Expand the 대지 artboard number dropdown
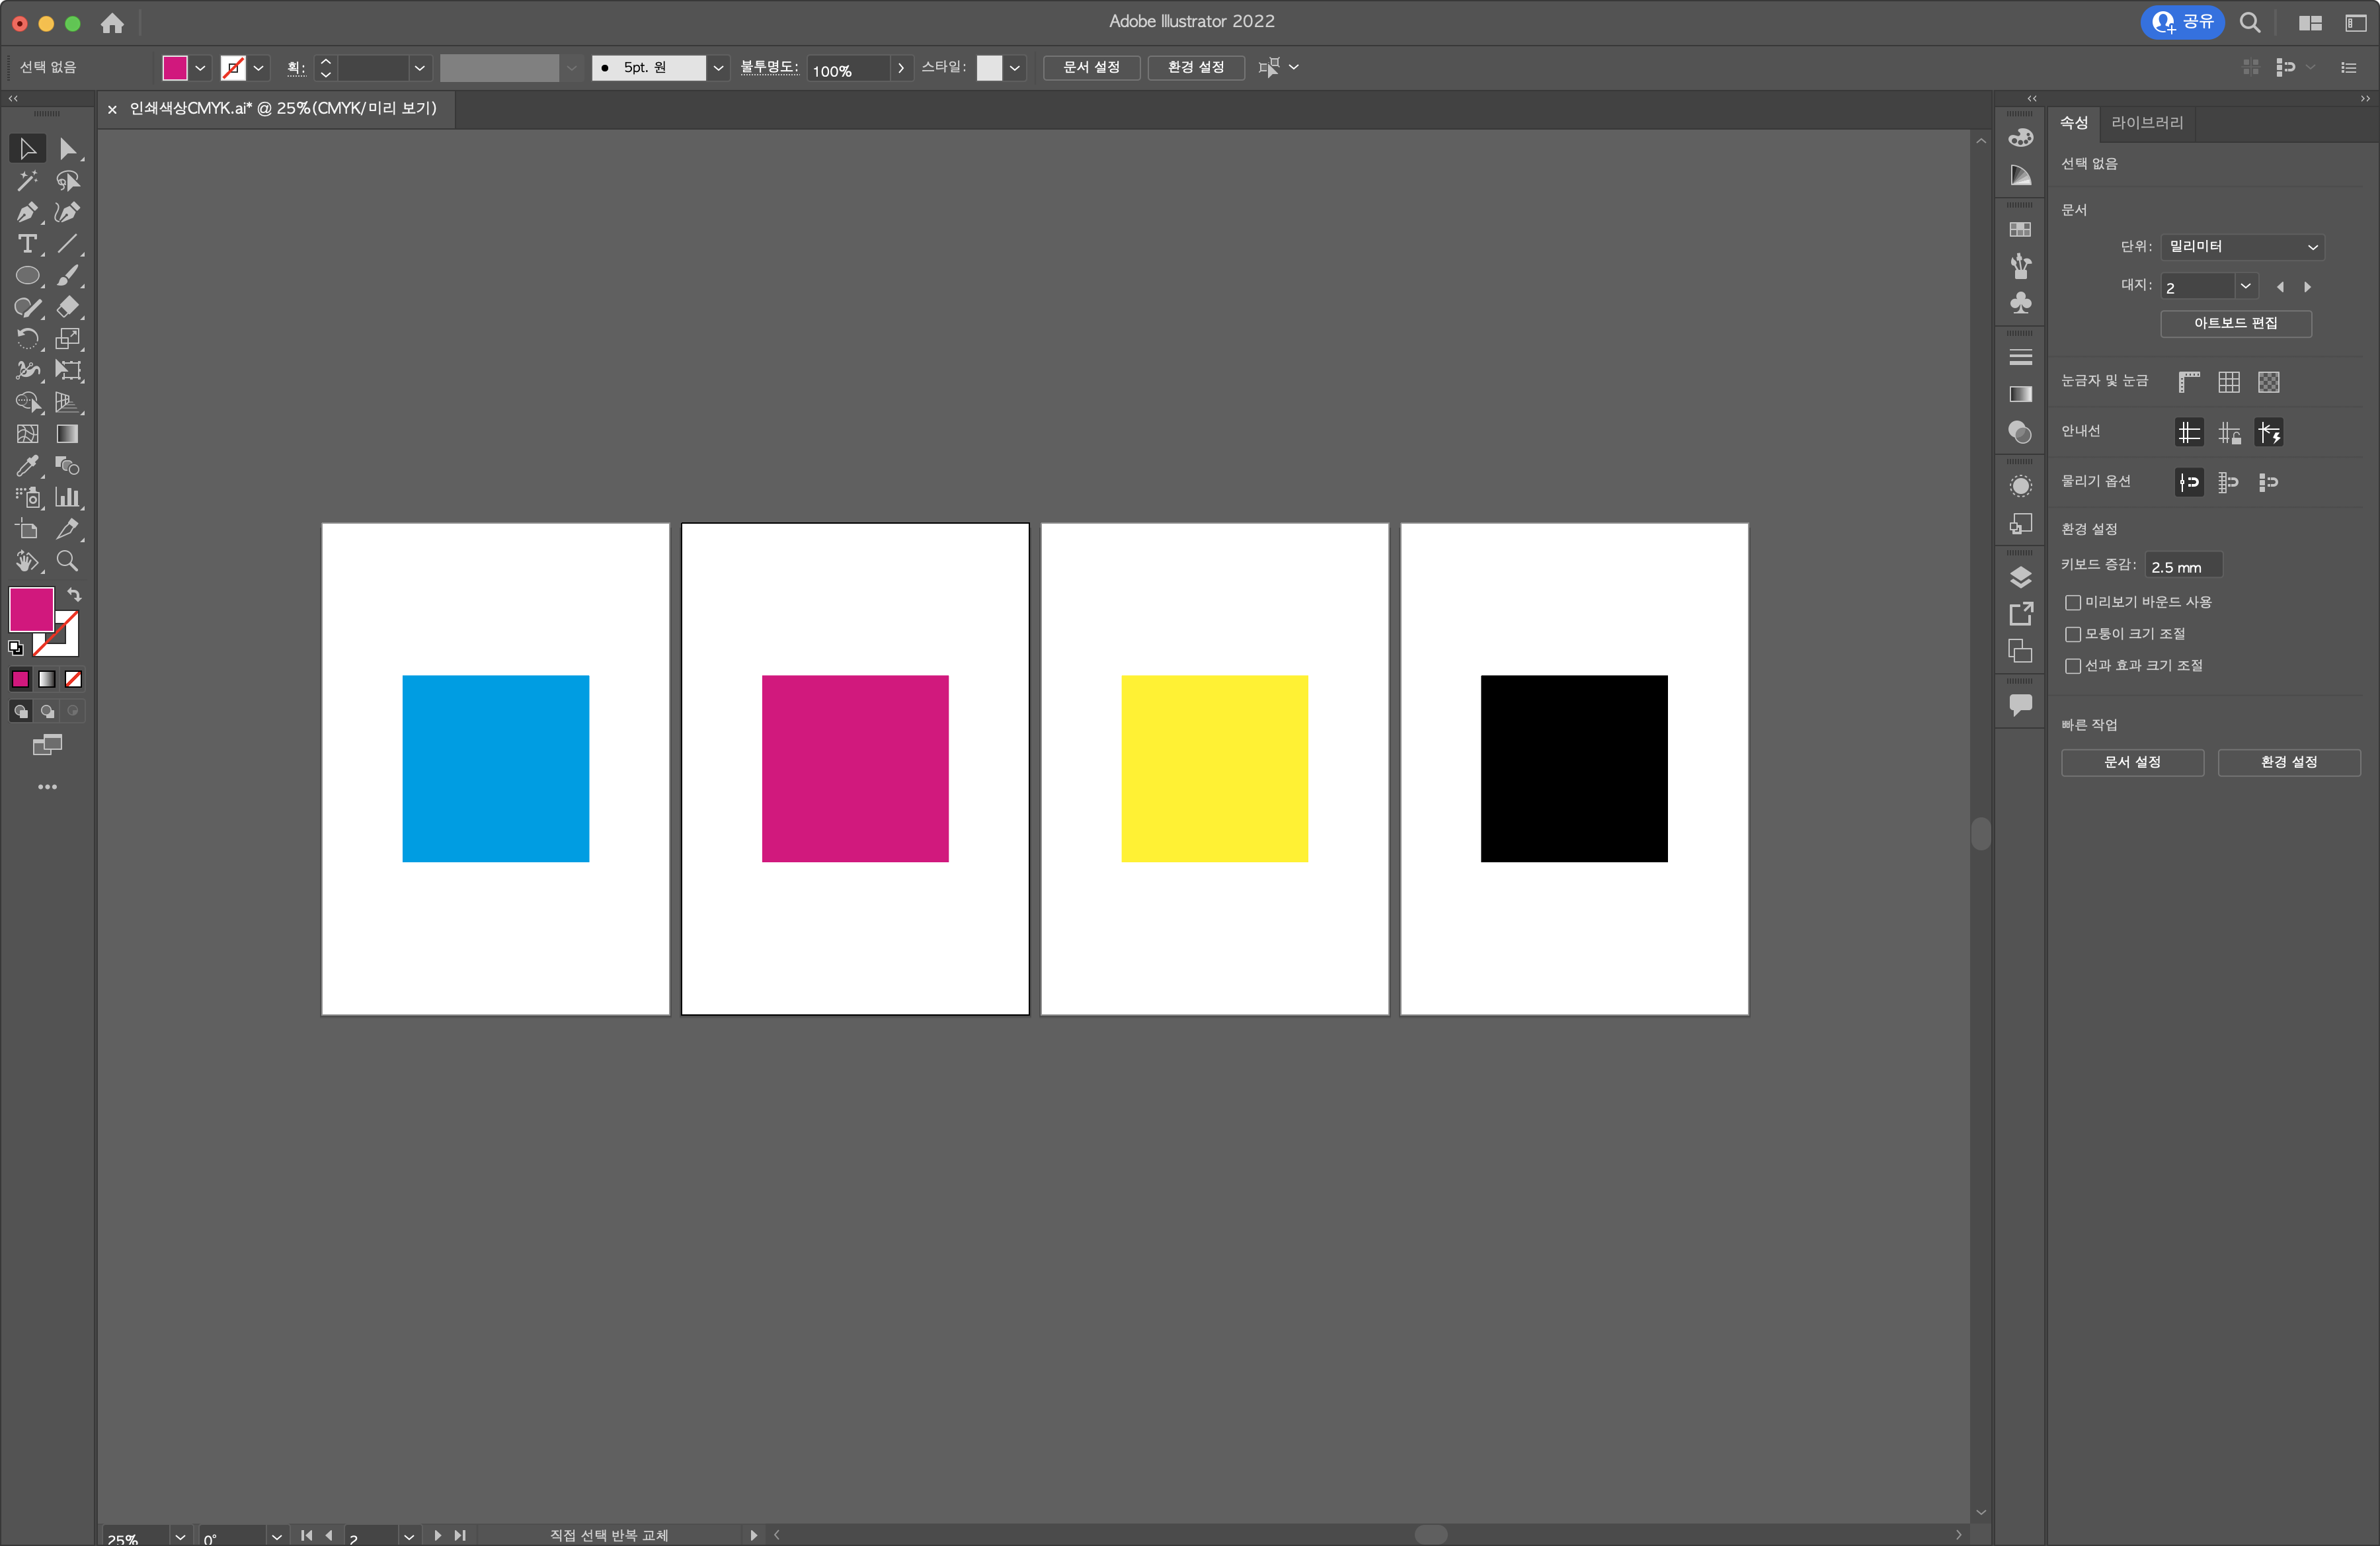This screenshot has width=2380, height=1546. coord(2245,287)
